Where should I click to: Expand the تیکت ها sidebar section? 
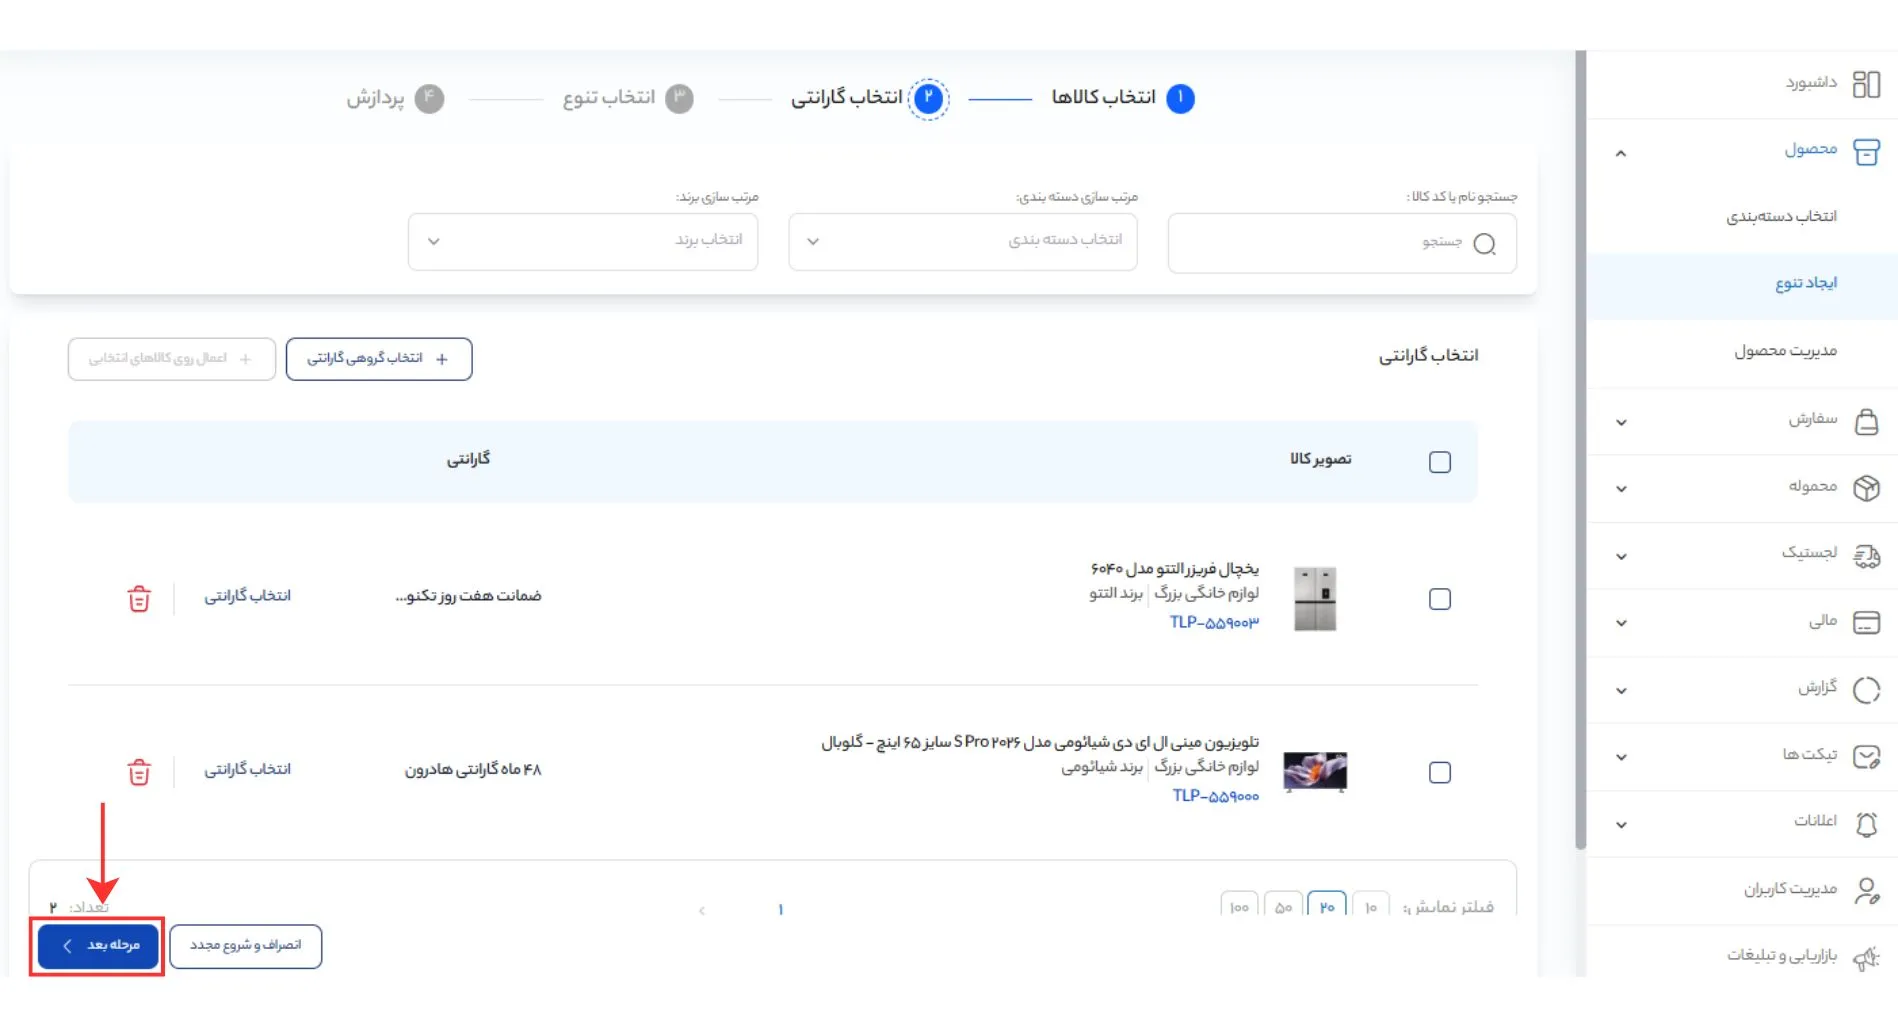tap(1621, 757)
